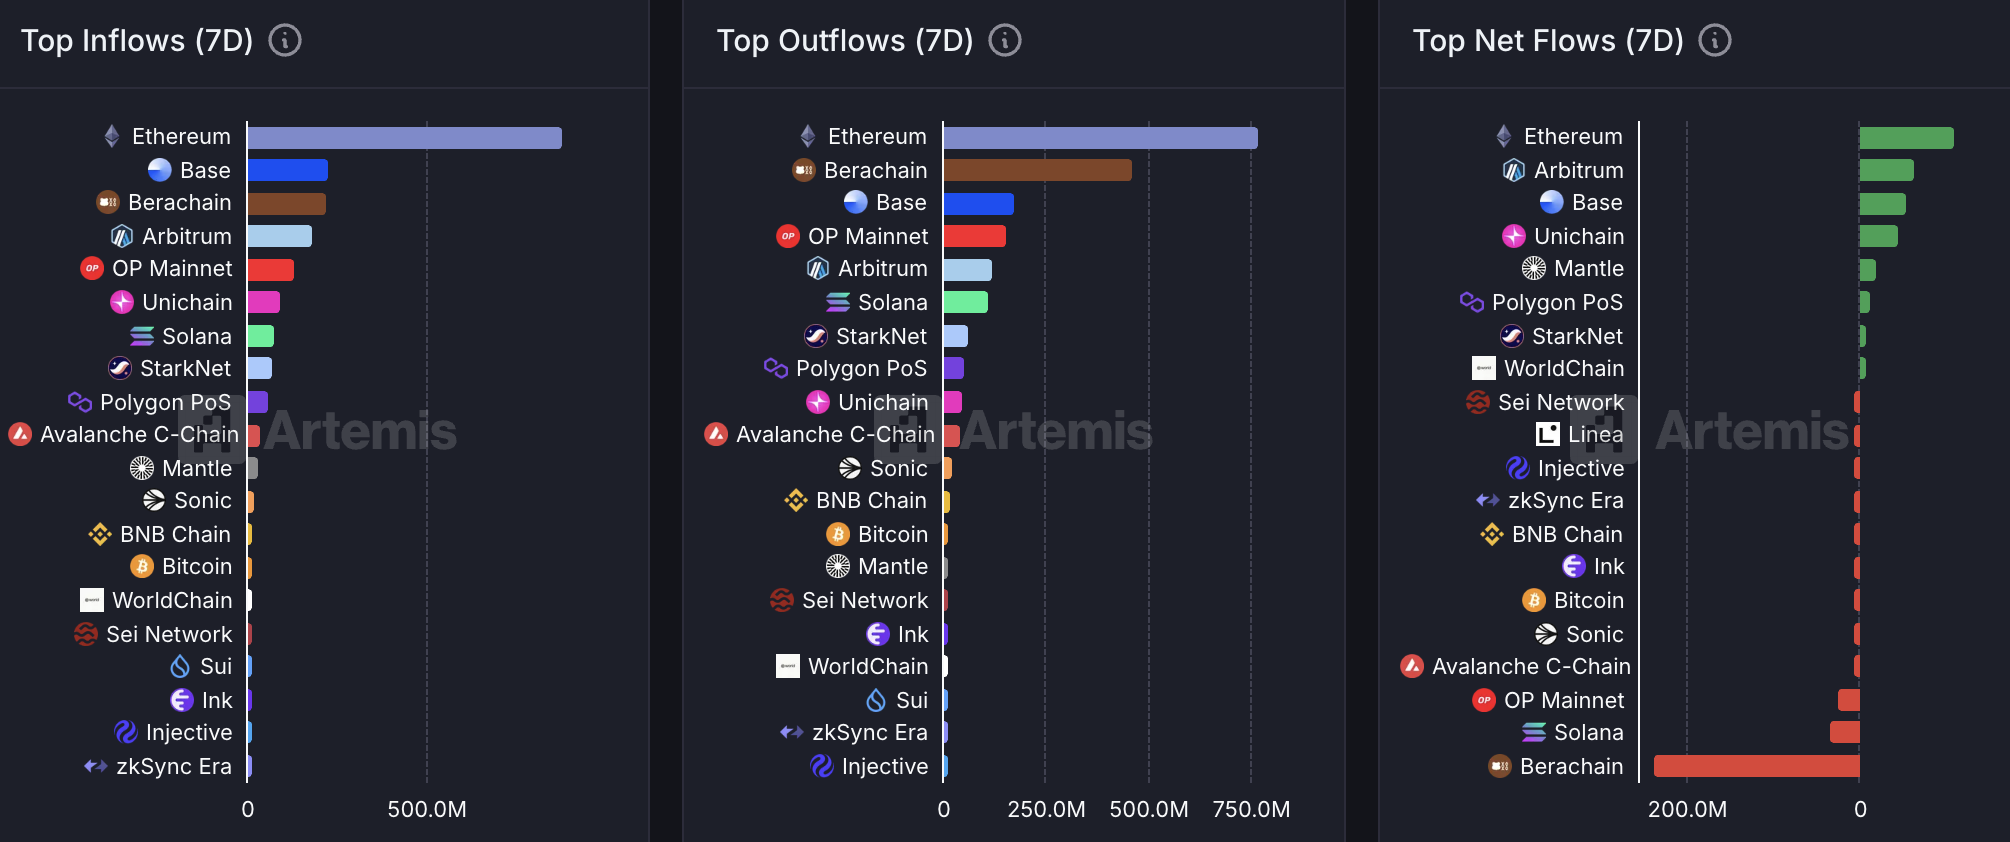Screen dimensions: 2010x842
Task: Click the Unichain label in Top Outflows
Action: click(883, 402)
